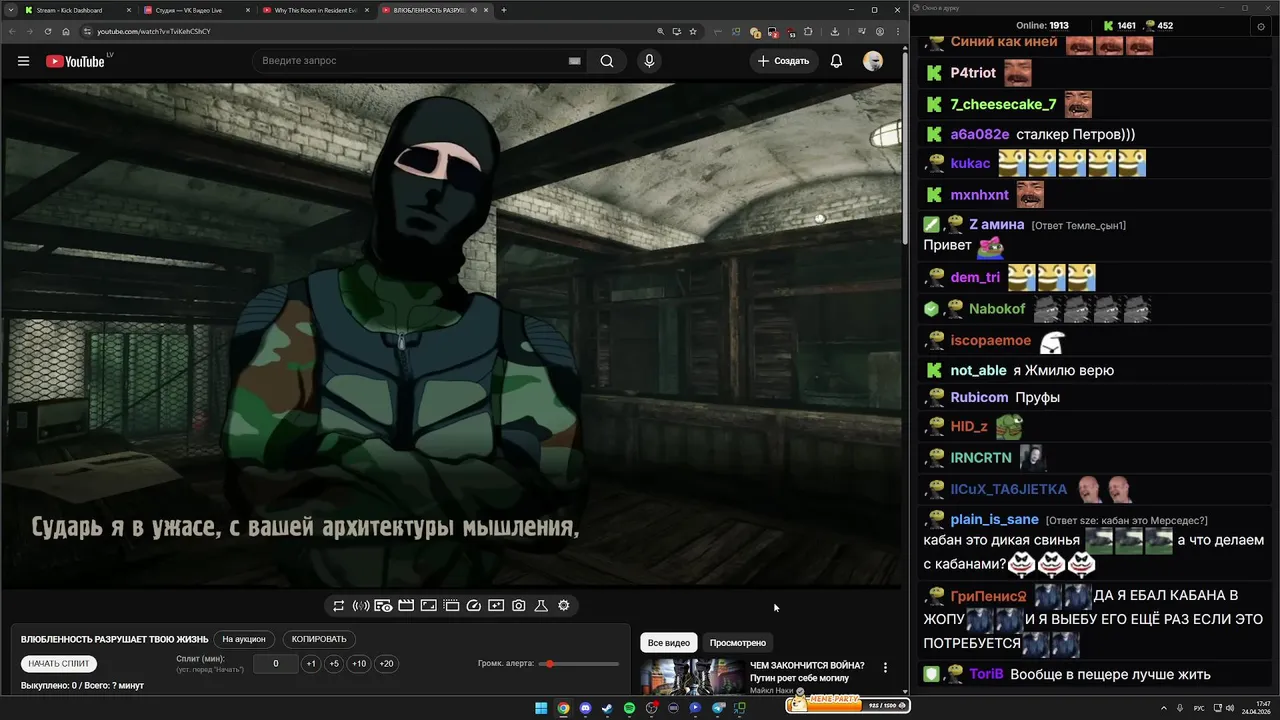Open the ЧЕМ ЗАКОНЧИТСЯ ВОЙНА video thumbnail
Viewport: 1280px width, 720px height.
pyautogui.click(x=691, y=676)
